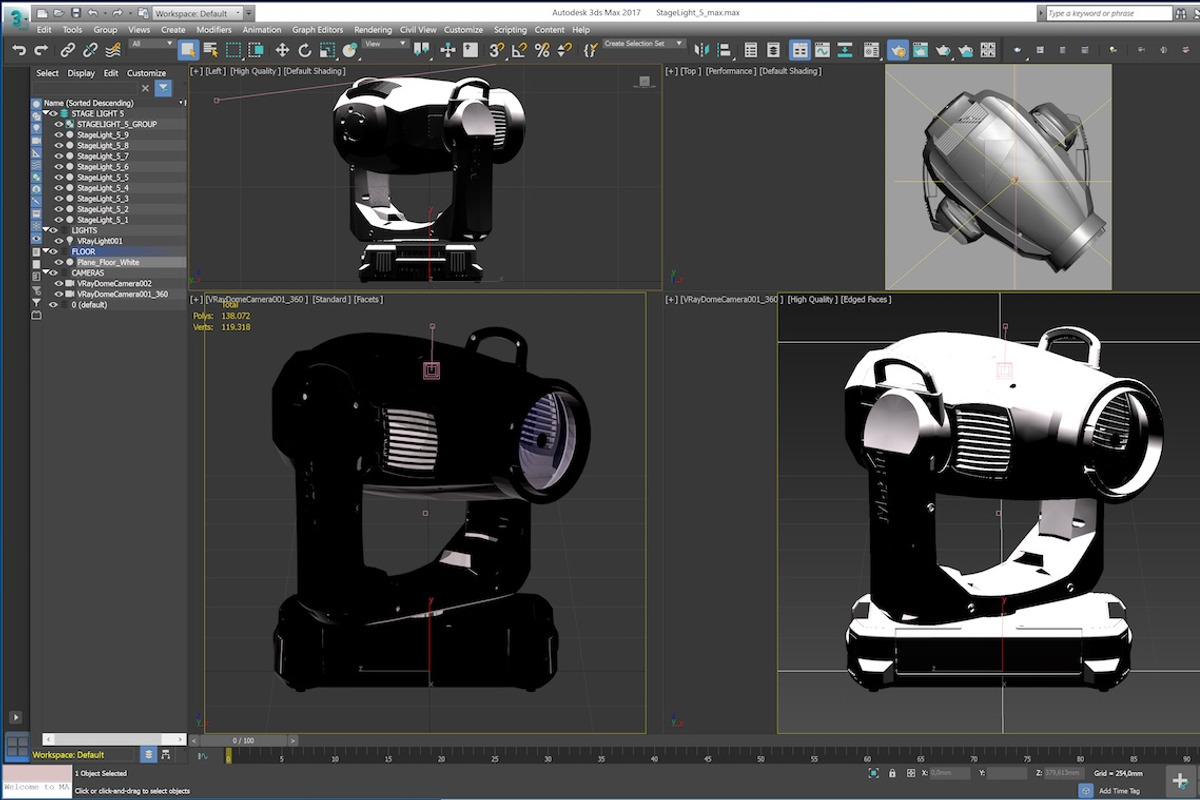Open Select by Name dialog icon

point(211,50)
